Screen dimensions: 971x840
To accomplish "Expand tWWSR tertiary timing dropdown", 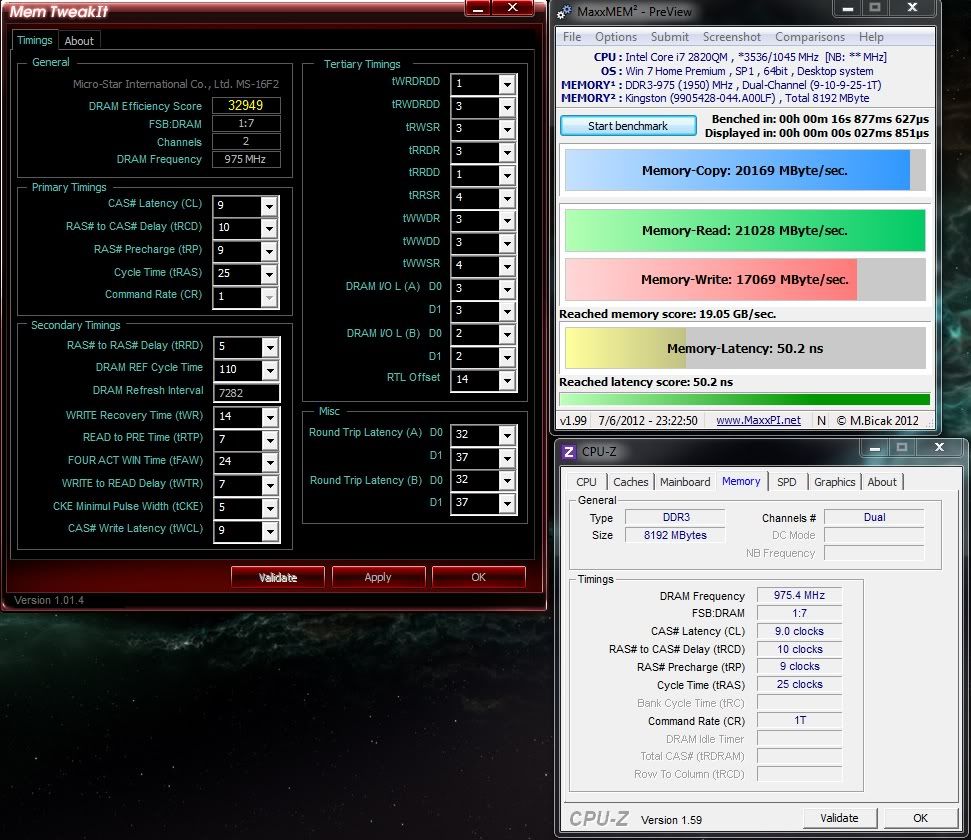I will 507,266.
